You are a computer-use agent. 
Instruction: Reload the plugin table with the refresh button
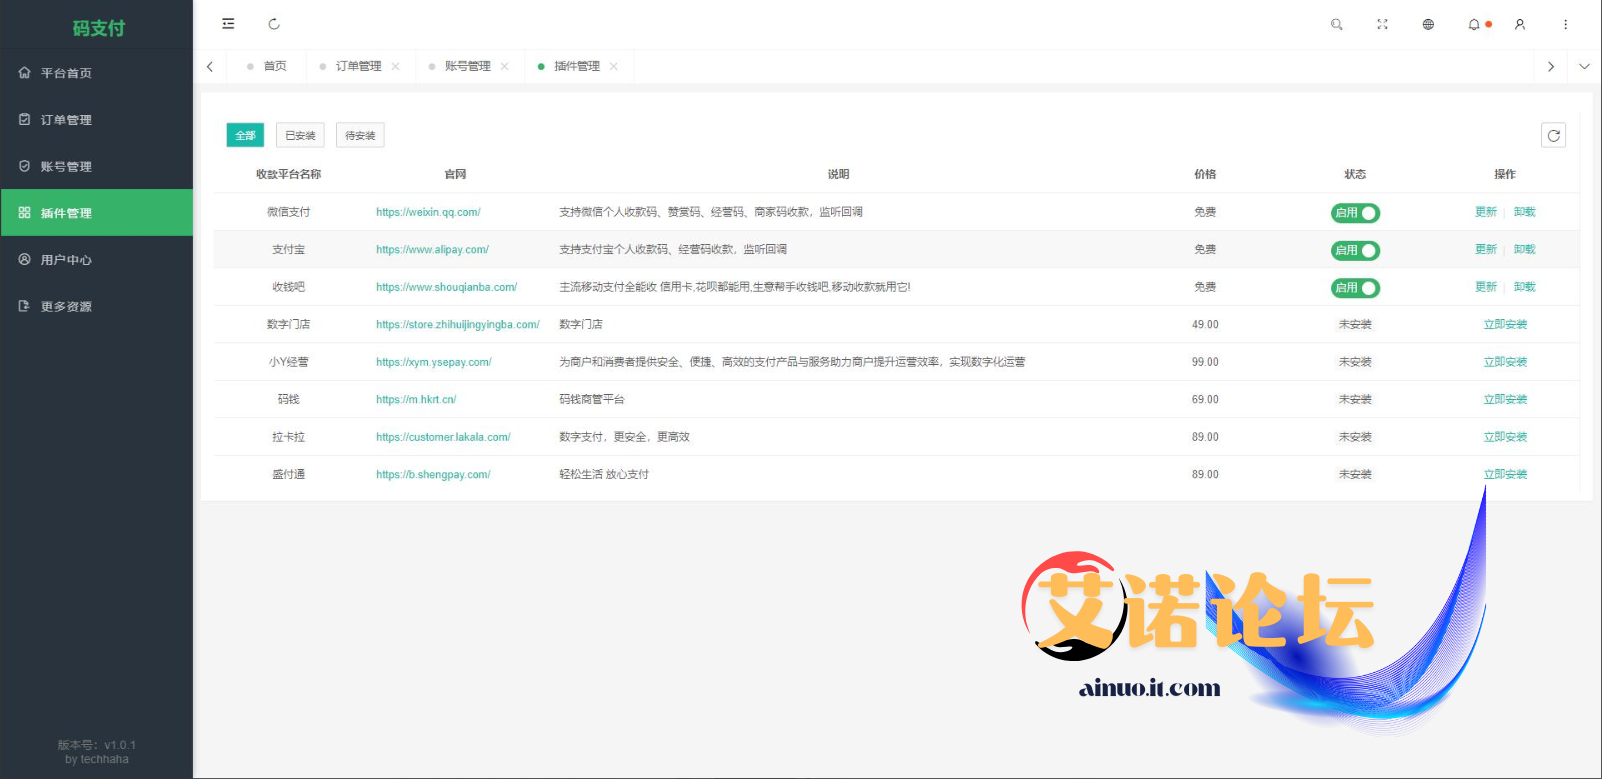[x=1553, y=135]
